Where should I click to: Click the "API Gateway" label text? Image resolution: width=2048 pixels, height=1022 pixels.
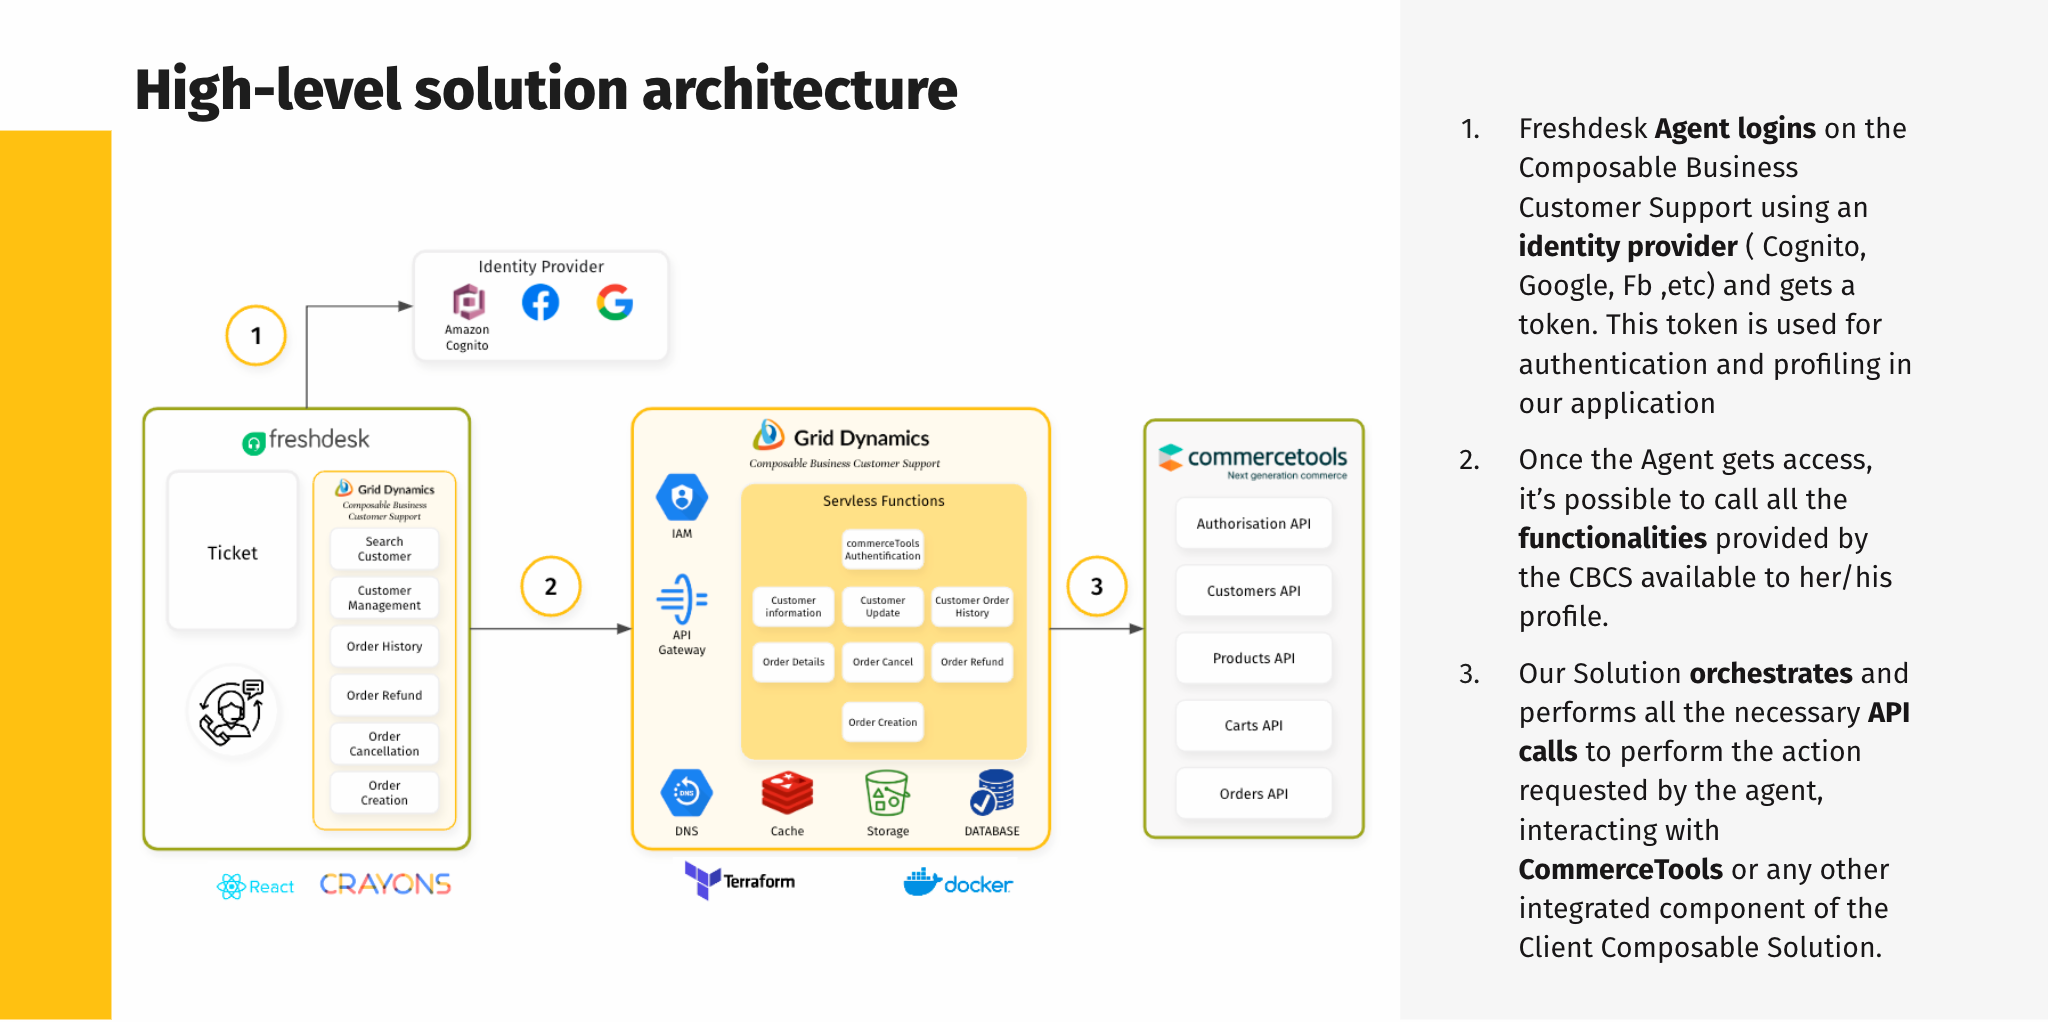(x=682, y=642)
